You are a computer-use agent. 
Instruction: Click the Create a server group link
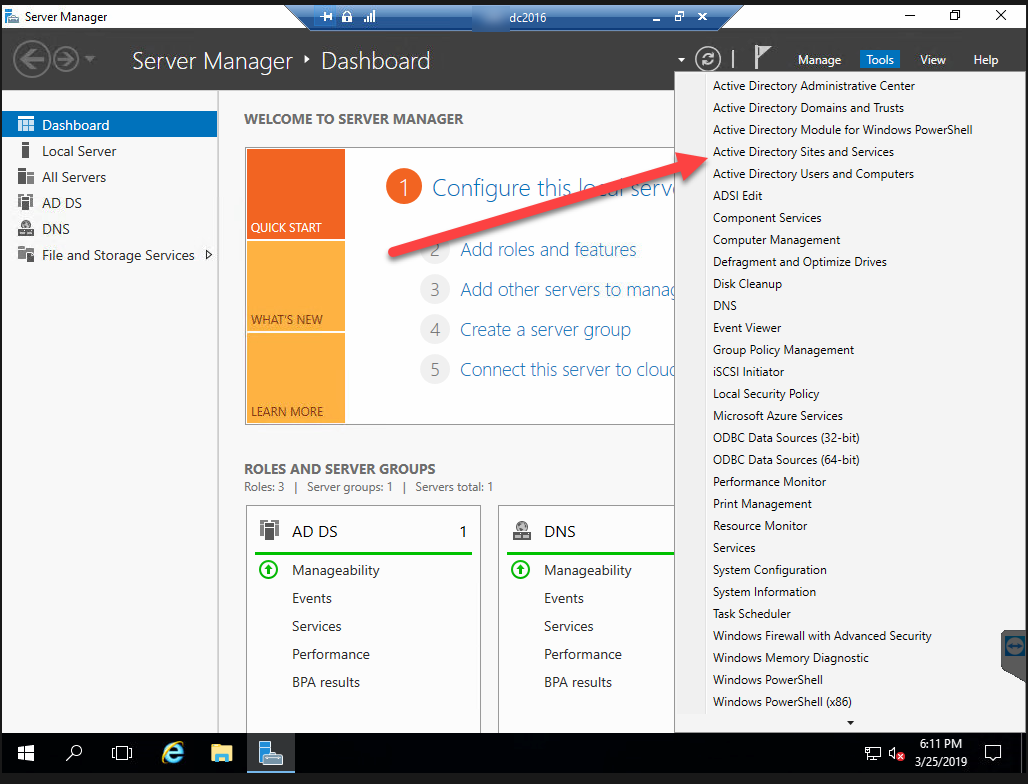point(545,330)
